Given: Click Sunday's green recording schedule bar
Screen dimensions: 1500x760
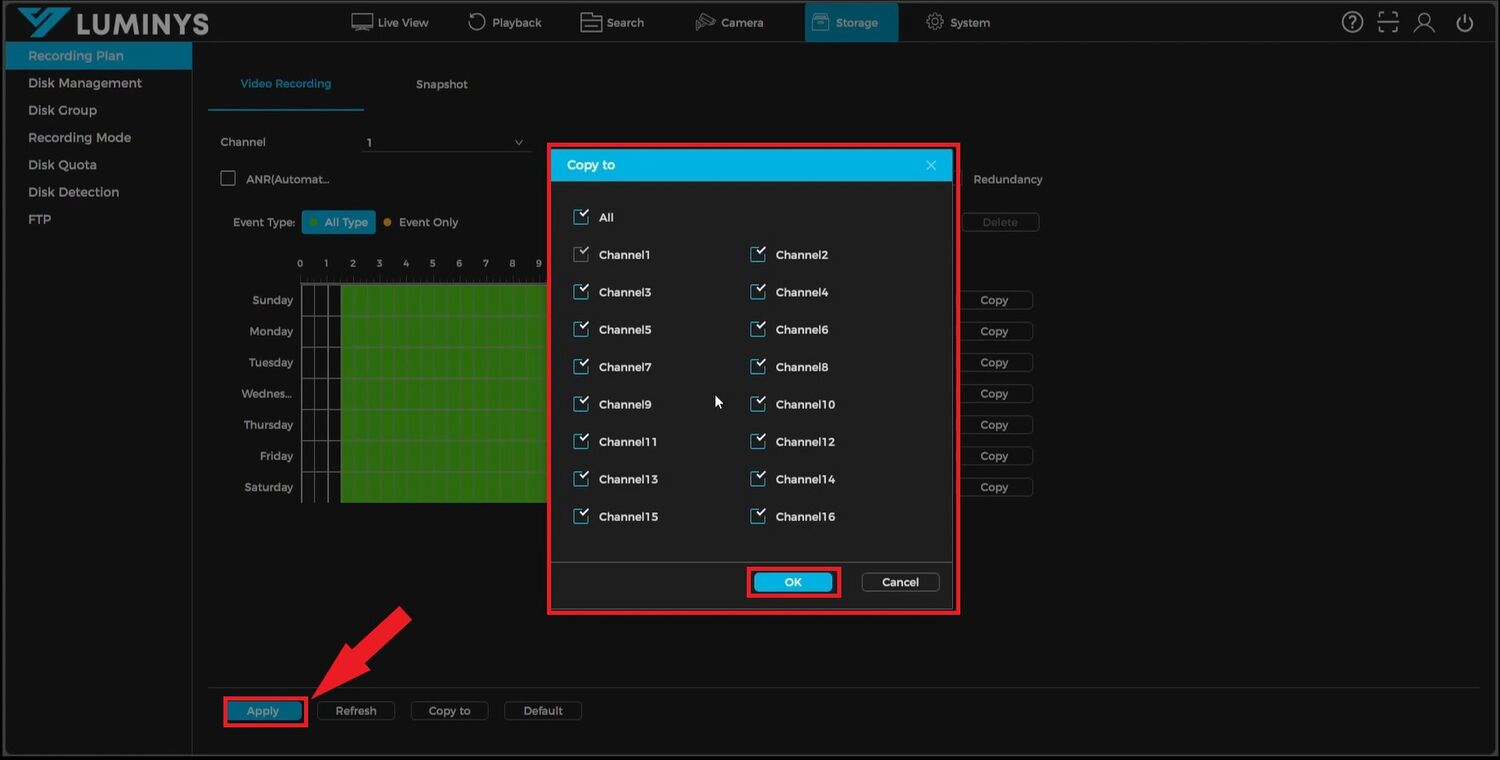Looking at the screenshot, I should coord(443,300).
